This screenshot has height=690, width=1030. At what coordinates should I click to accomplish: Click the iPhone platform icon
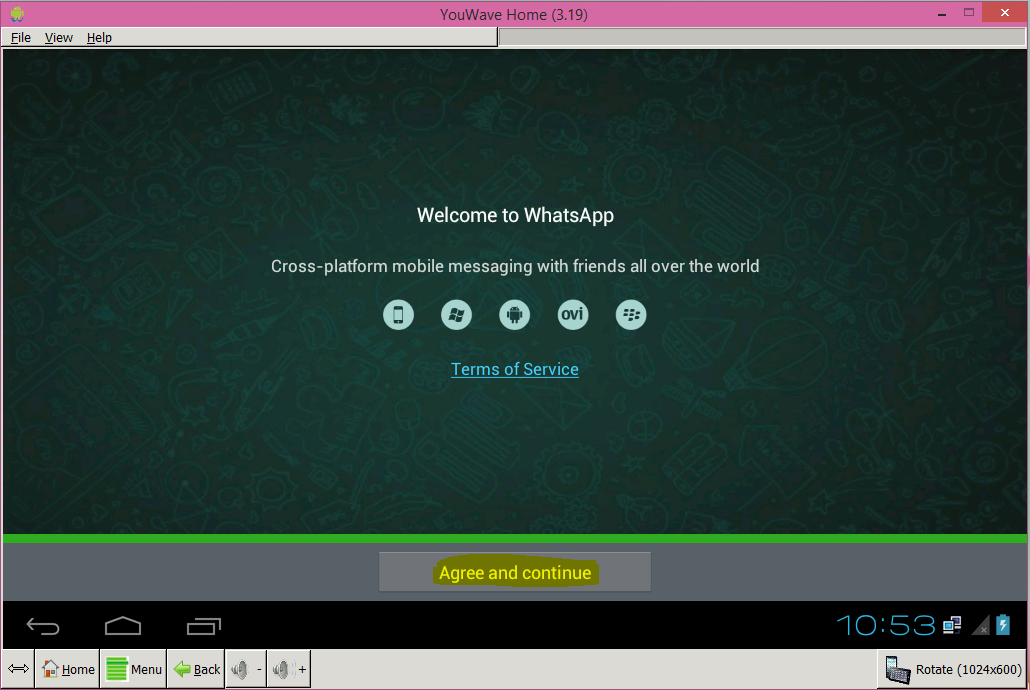coord(398,315)
